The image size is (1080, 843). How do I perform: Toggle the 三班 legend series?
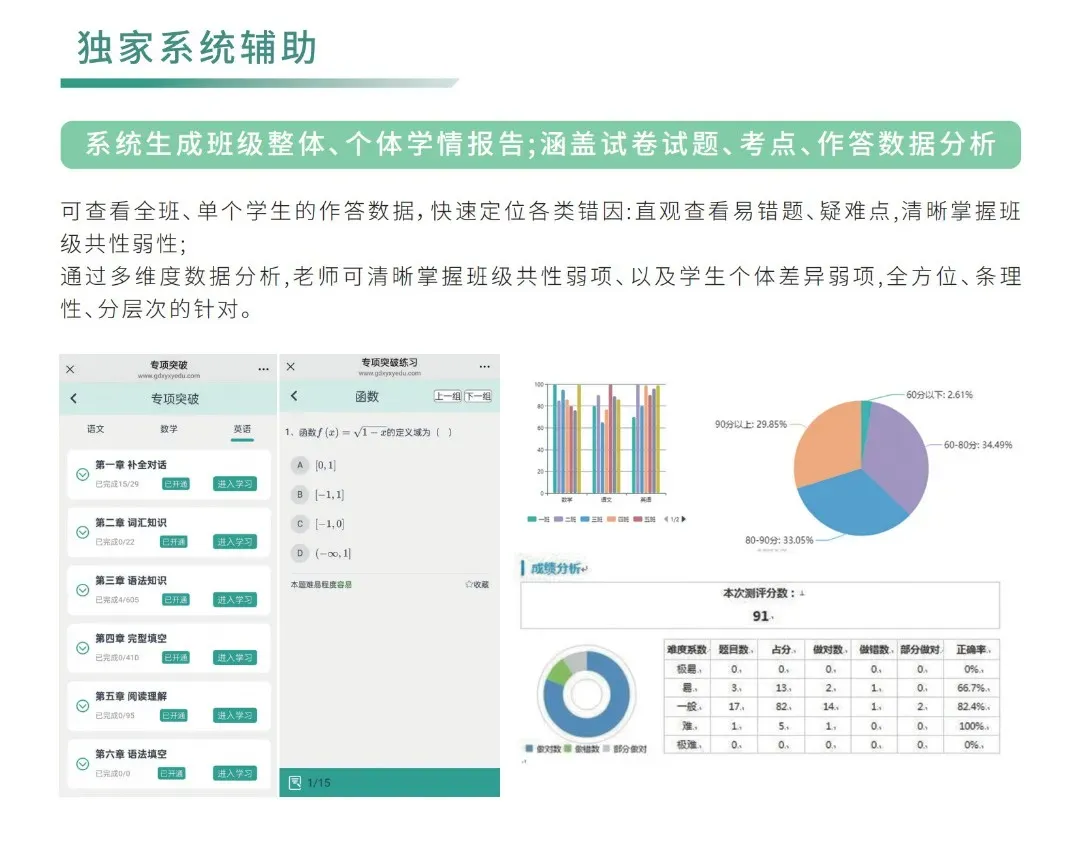pos(592,519)
